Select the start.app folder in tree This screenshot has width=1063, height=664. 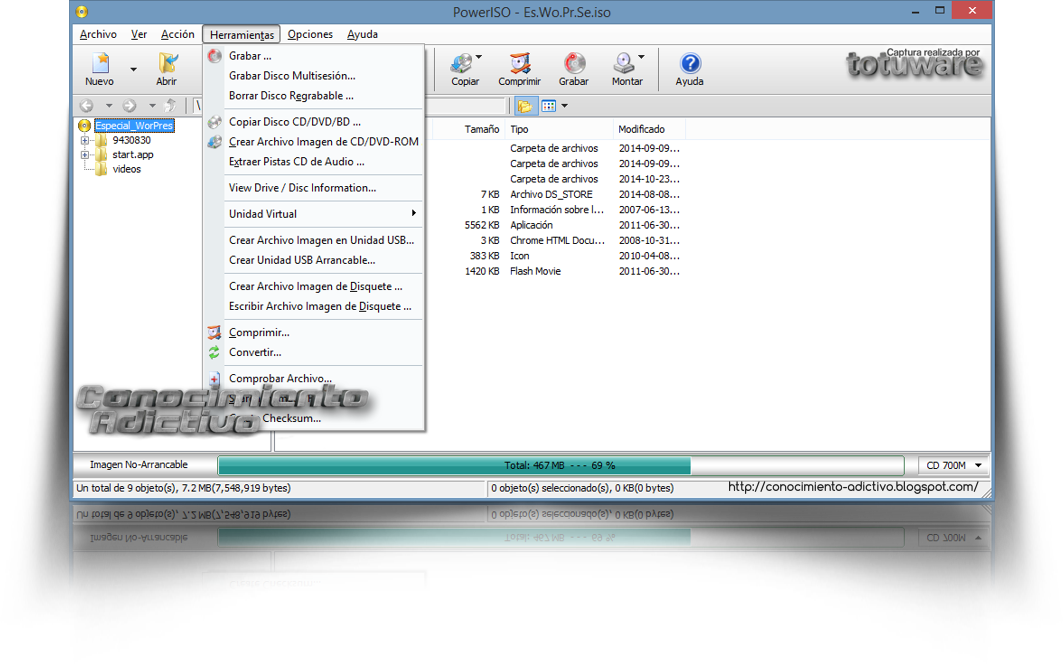point(133,155)
